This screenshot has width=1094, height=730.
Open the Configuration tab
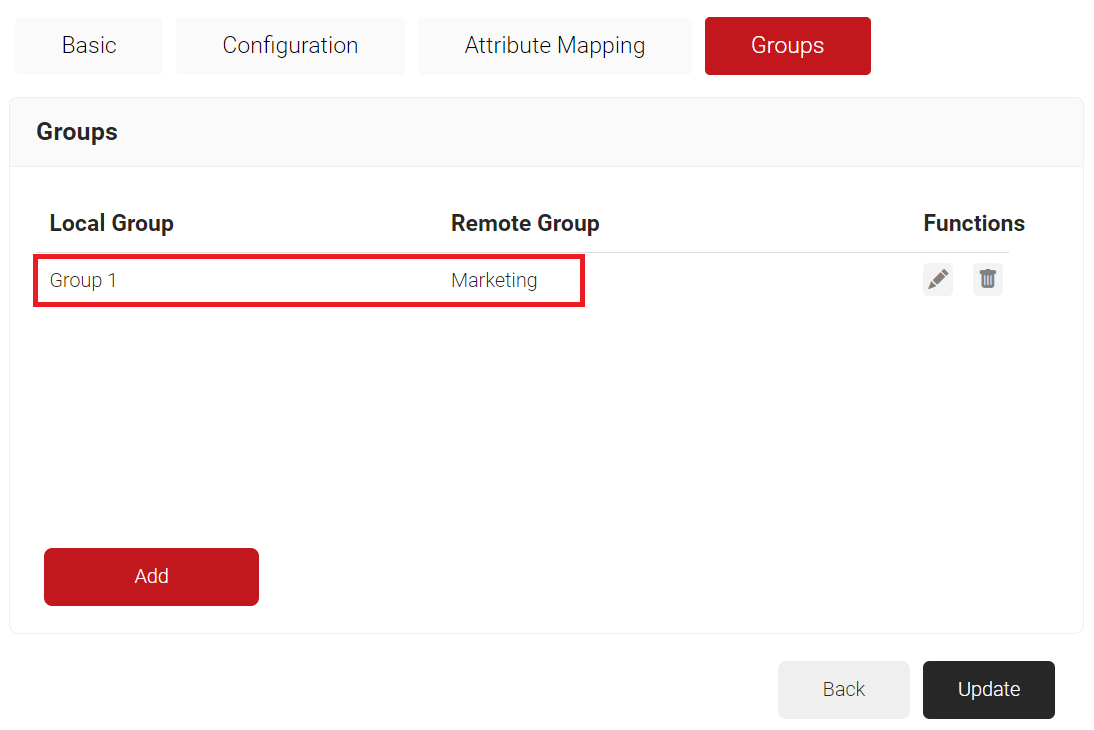290,46
